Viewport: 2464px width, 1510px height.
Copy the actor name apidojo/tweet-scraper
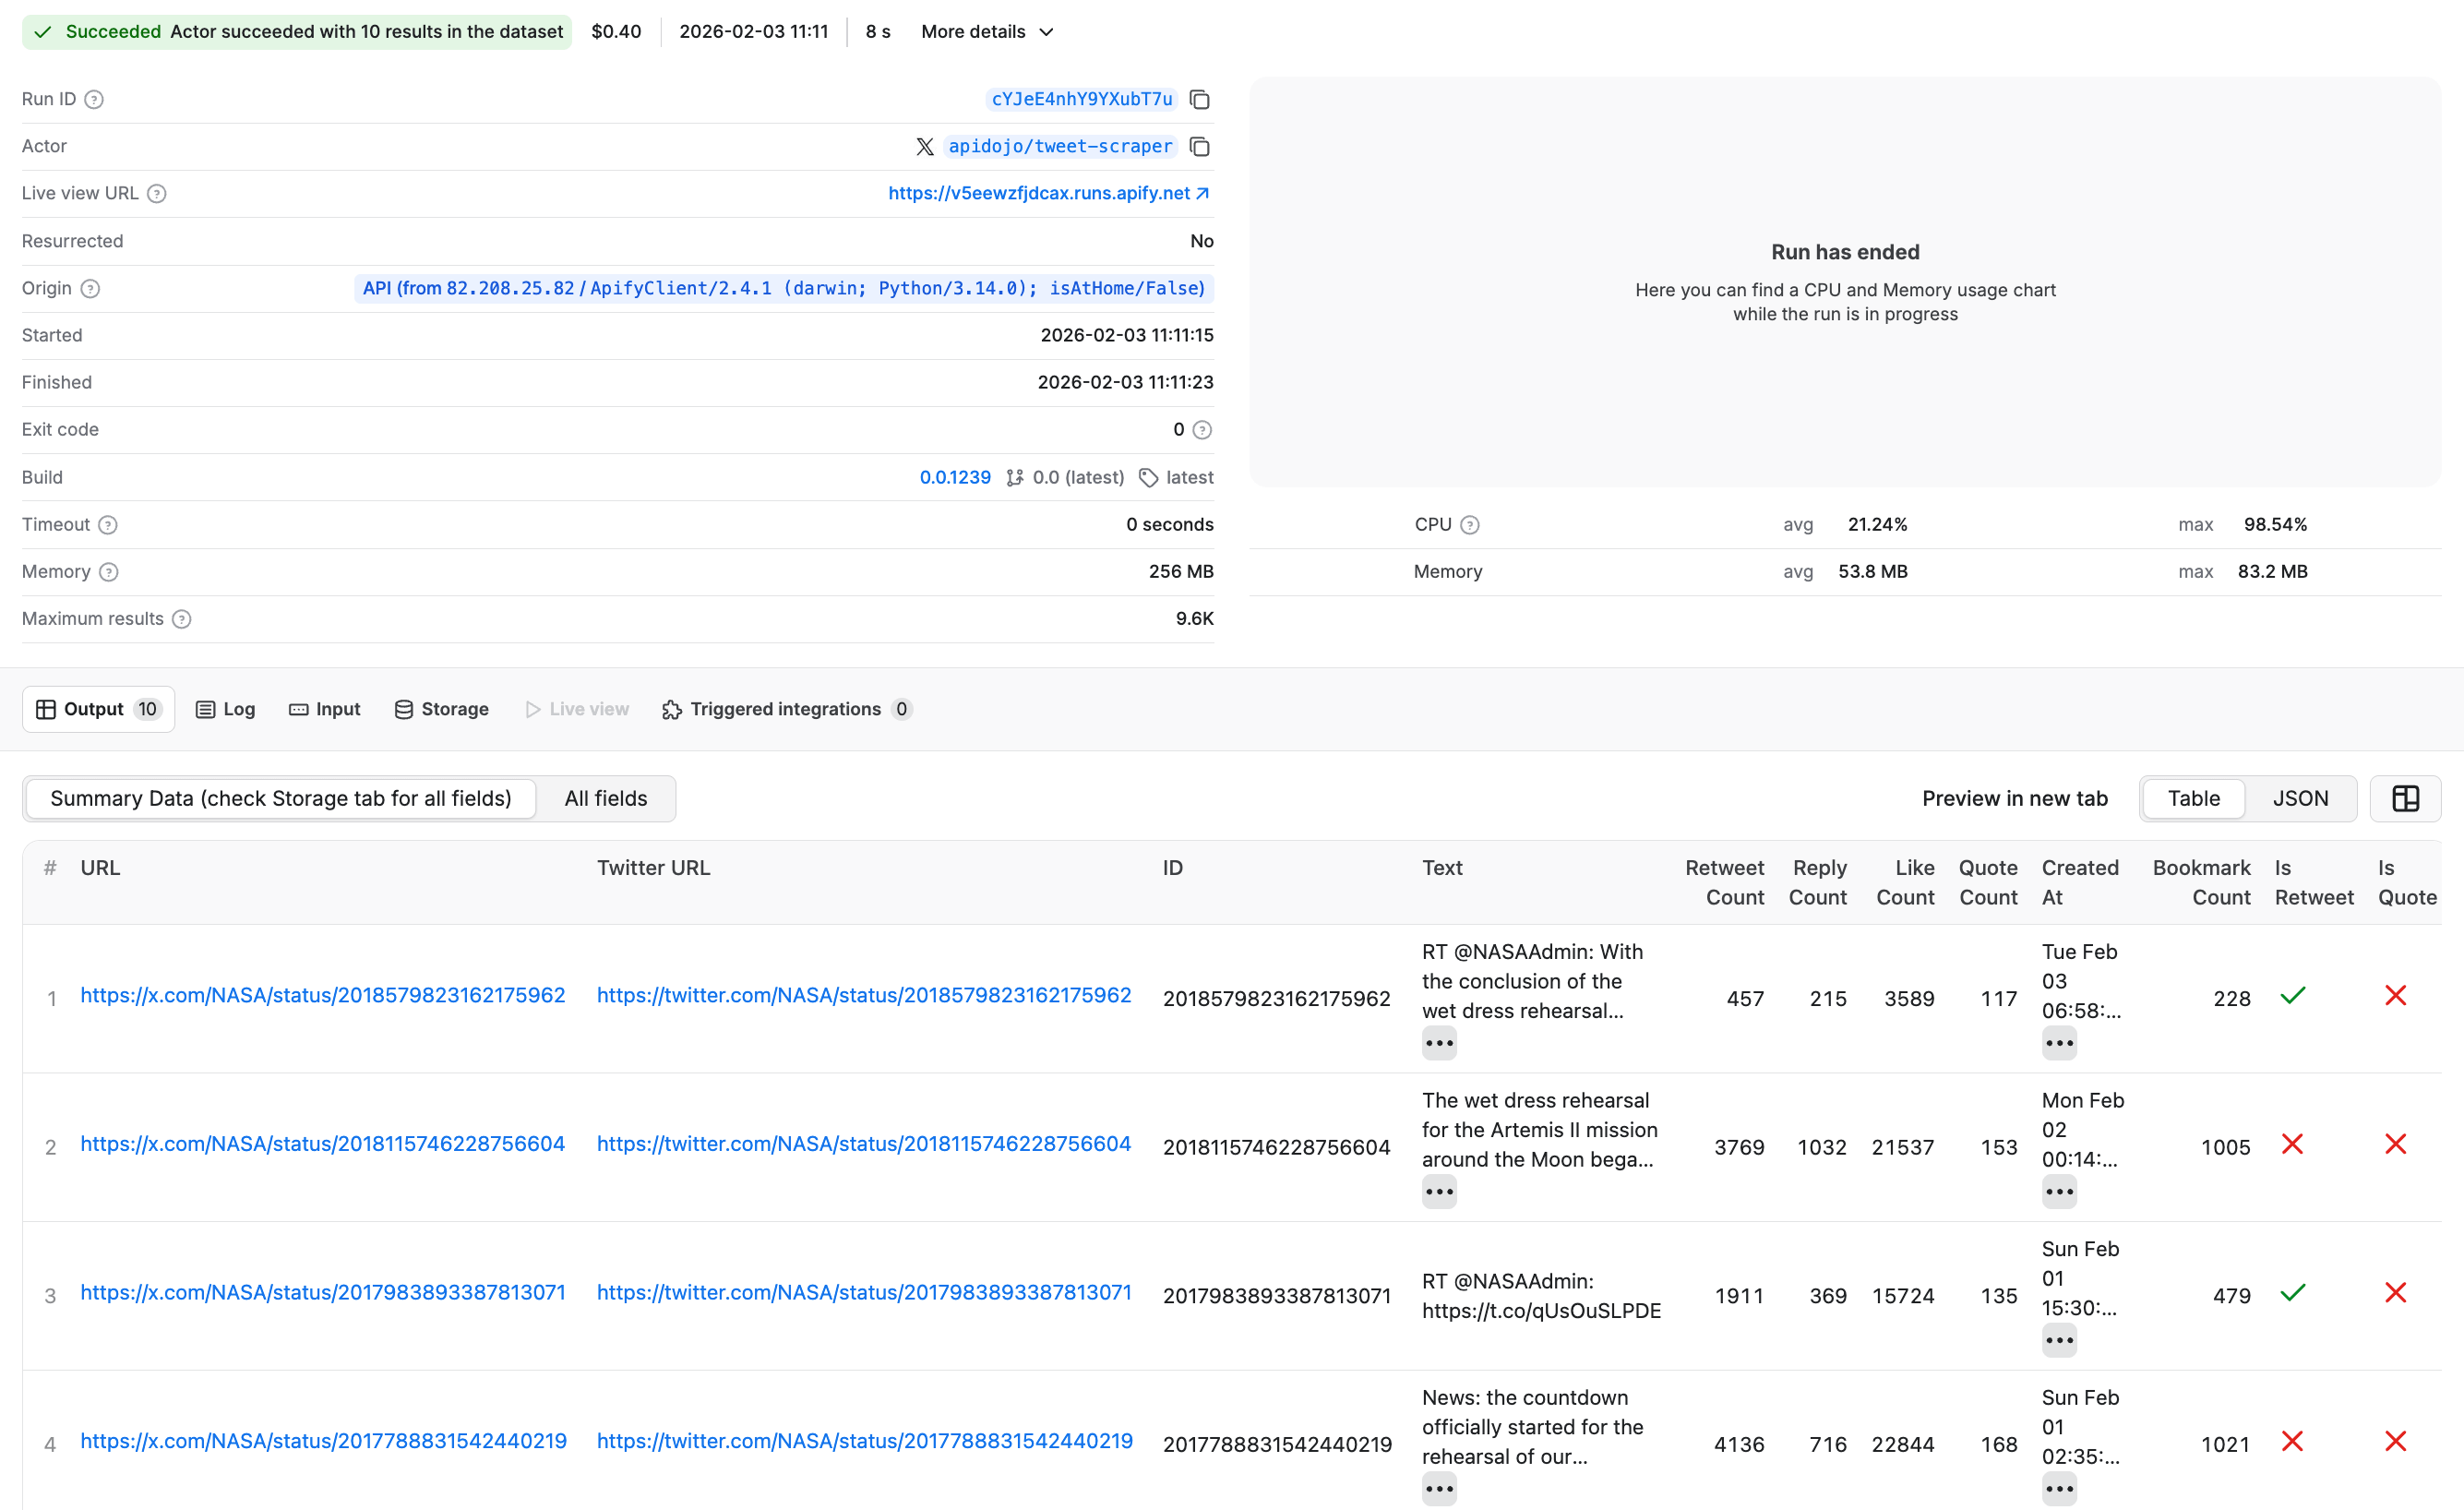[1200, 146]
